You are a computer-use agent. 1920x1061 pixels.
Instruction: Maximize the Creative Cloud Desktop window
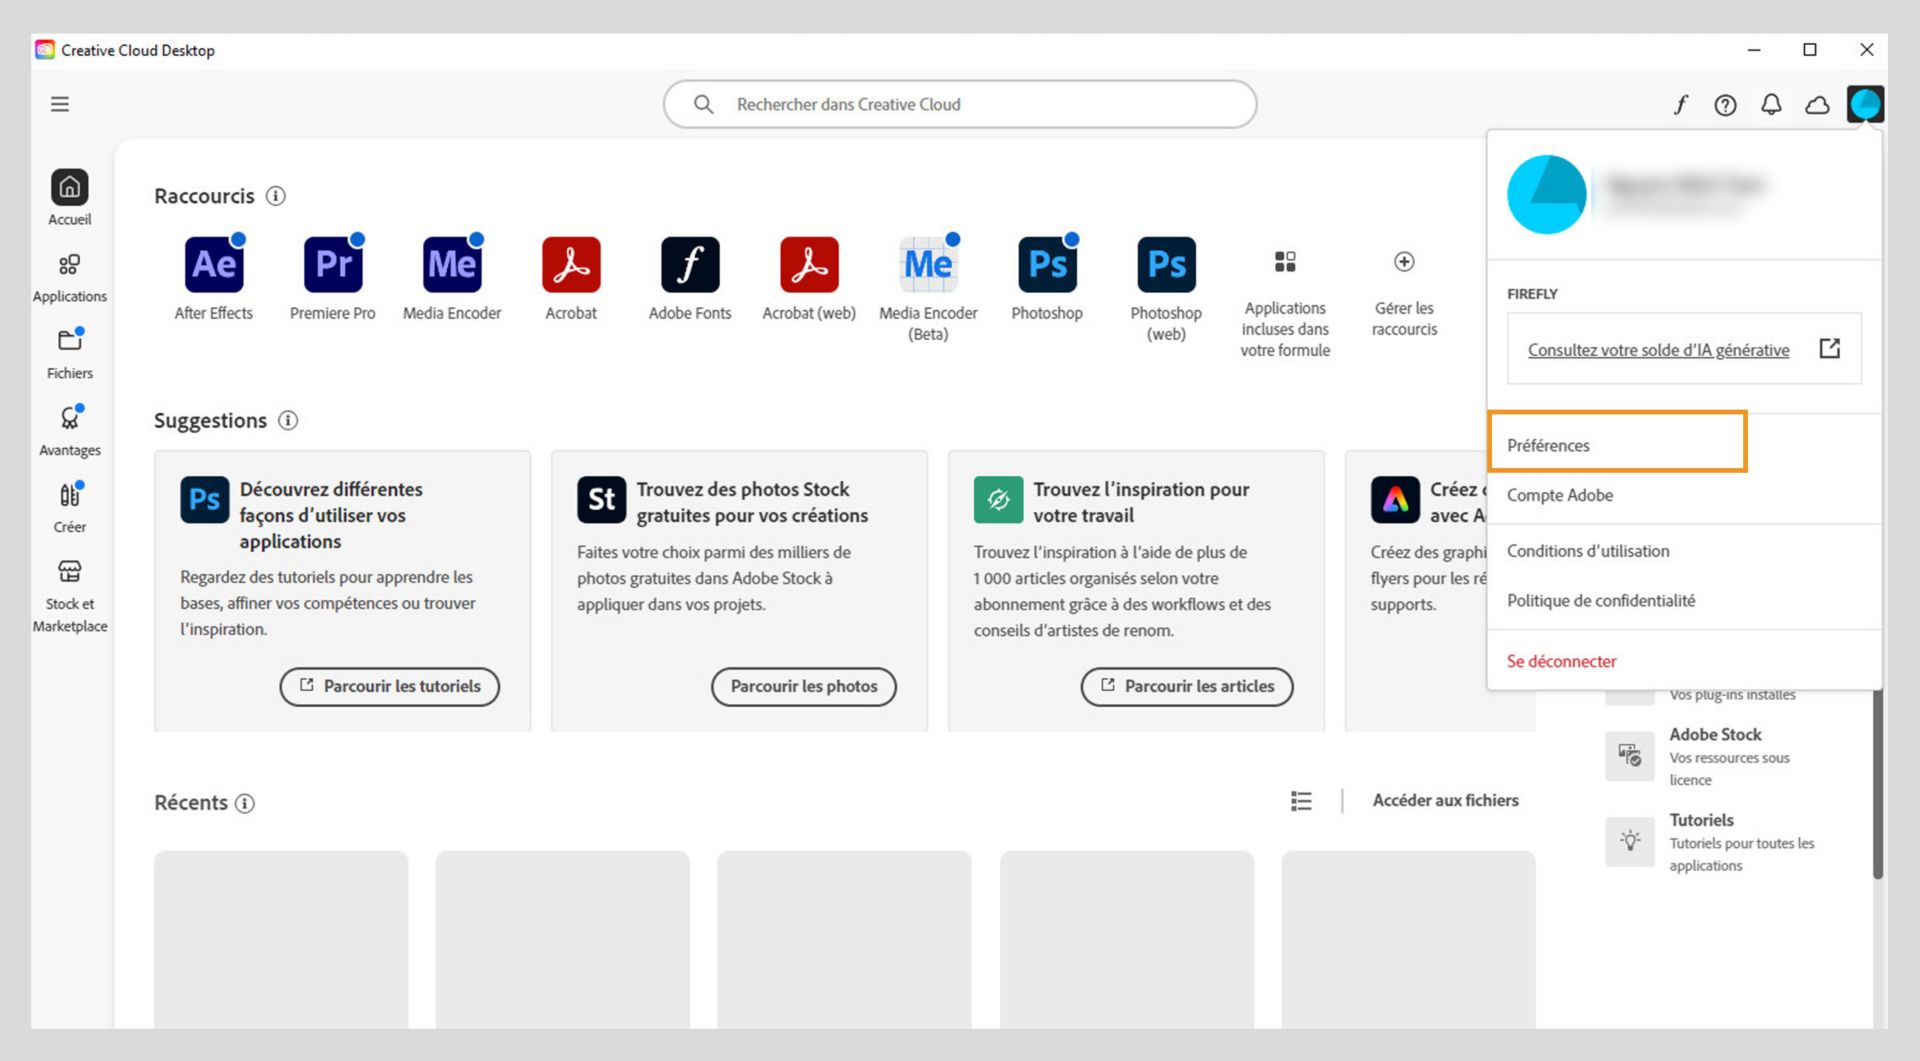click(1810, 50)
